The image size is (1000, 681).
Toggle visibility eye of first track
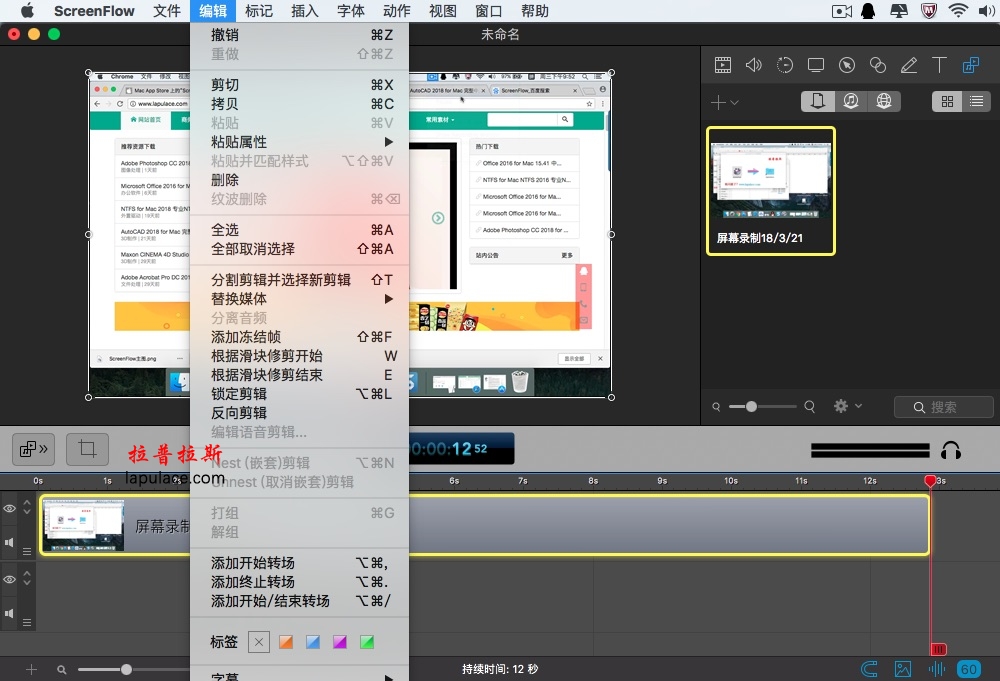10,508
